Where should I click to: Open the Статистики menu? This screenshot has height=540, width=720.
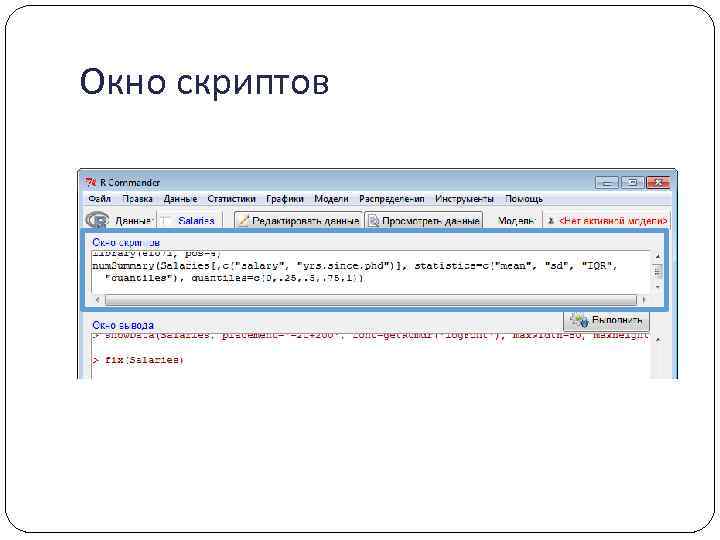[x=231, y=199]
